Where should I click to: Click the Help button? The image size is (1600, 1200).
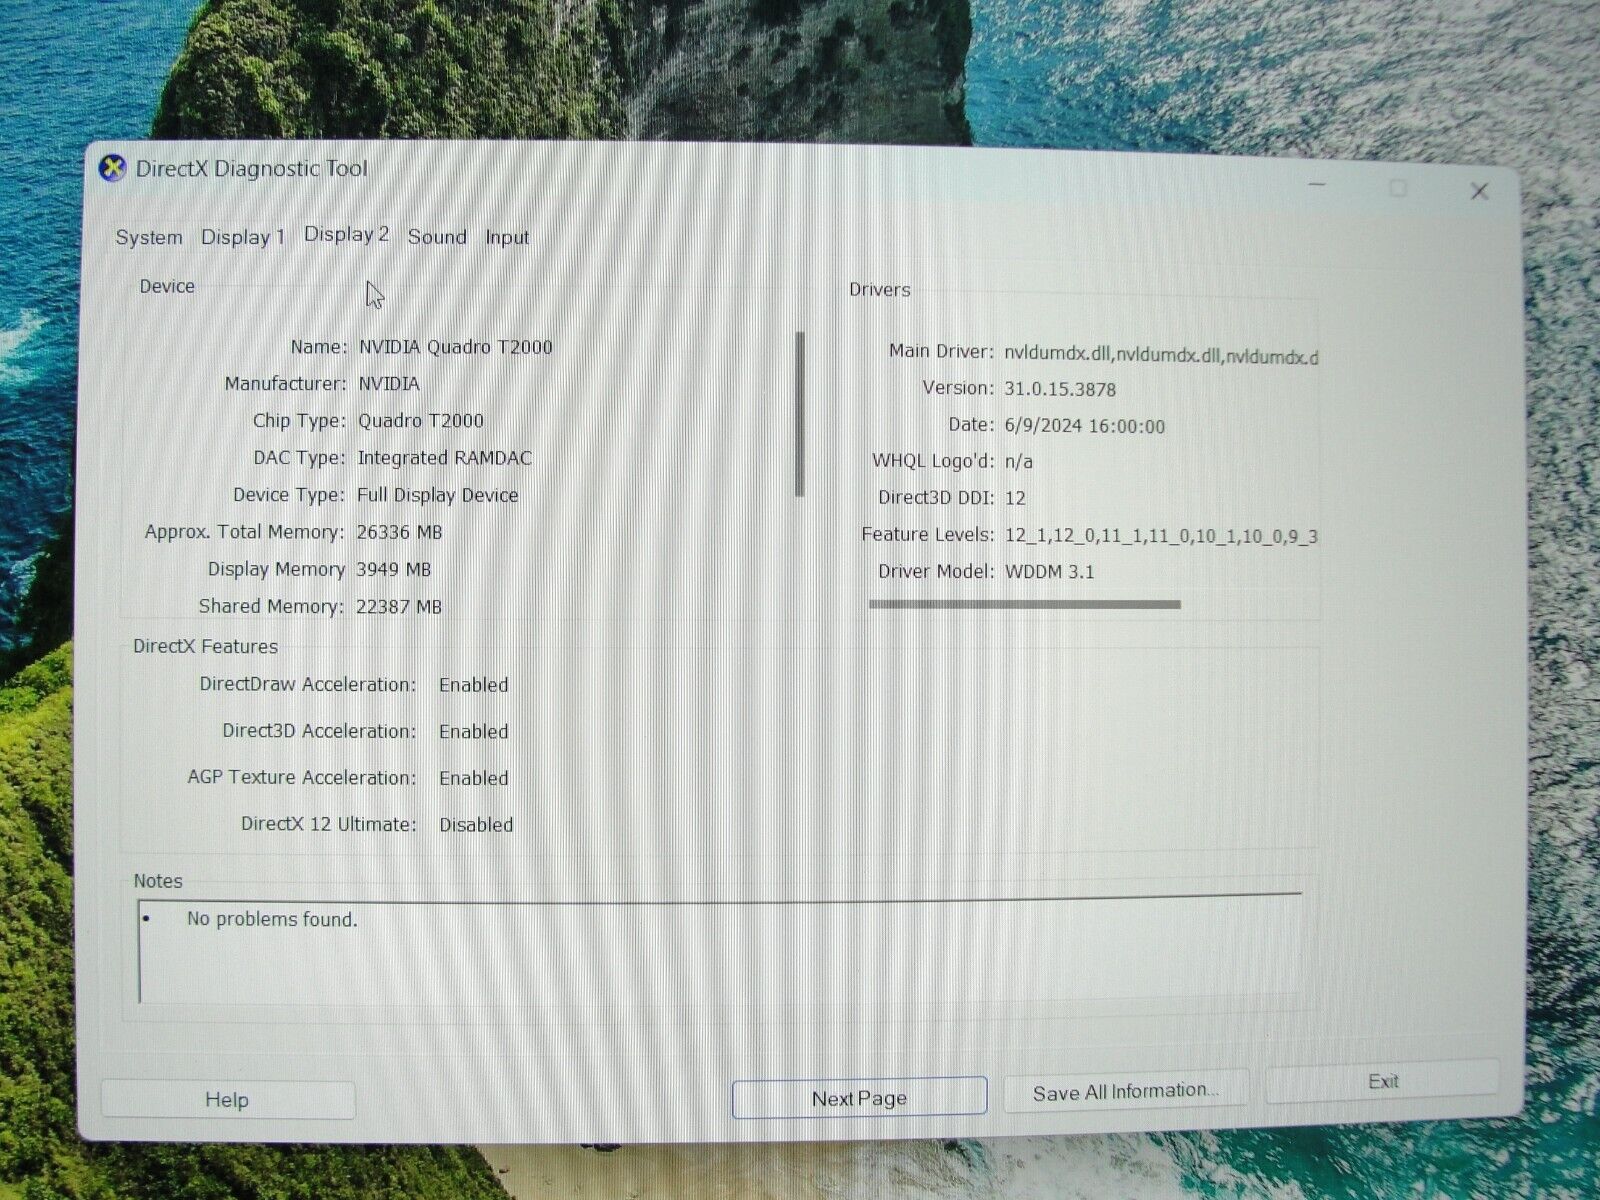click(227, 1100)
